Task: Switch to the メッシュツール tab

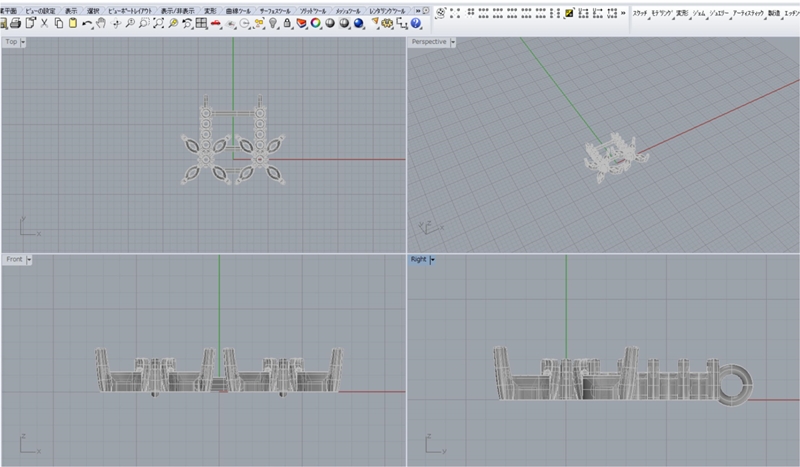Action: pos(348,11)
